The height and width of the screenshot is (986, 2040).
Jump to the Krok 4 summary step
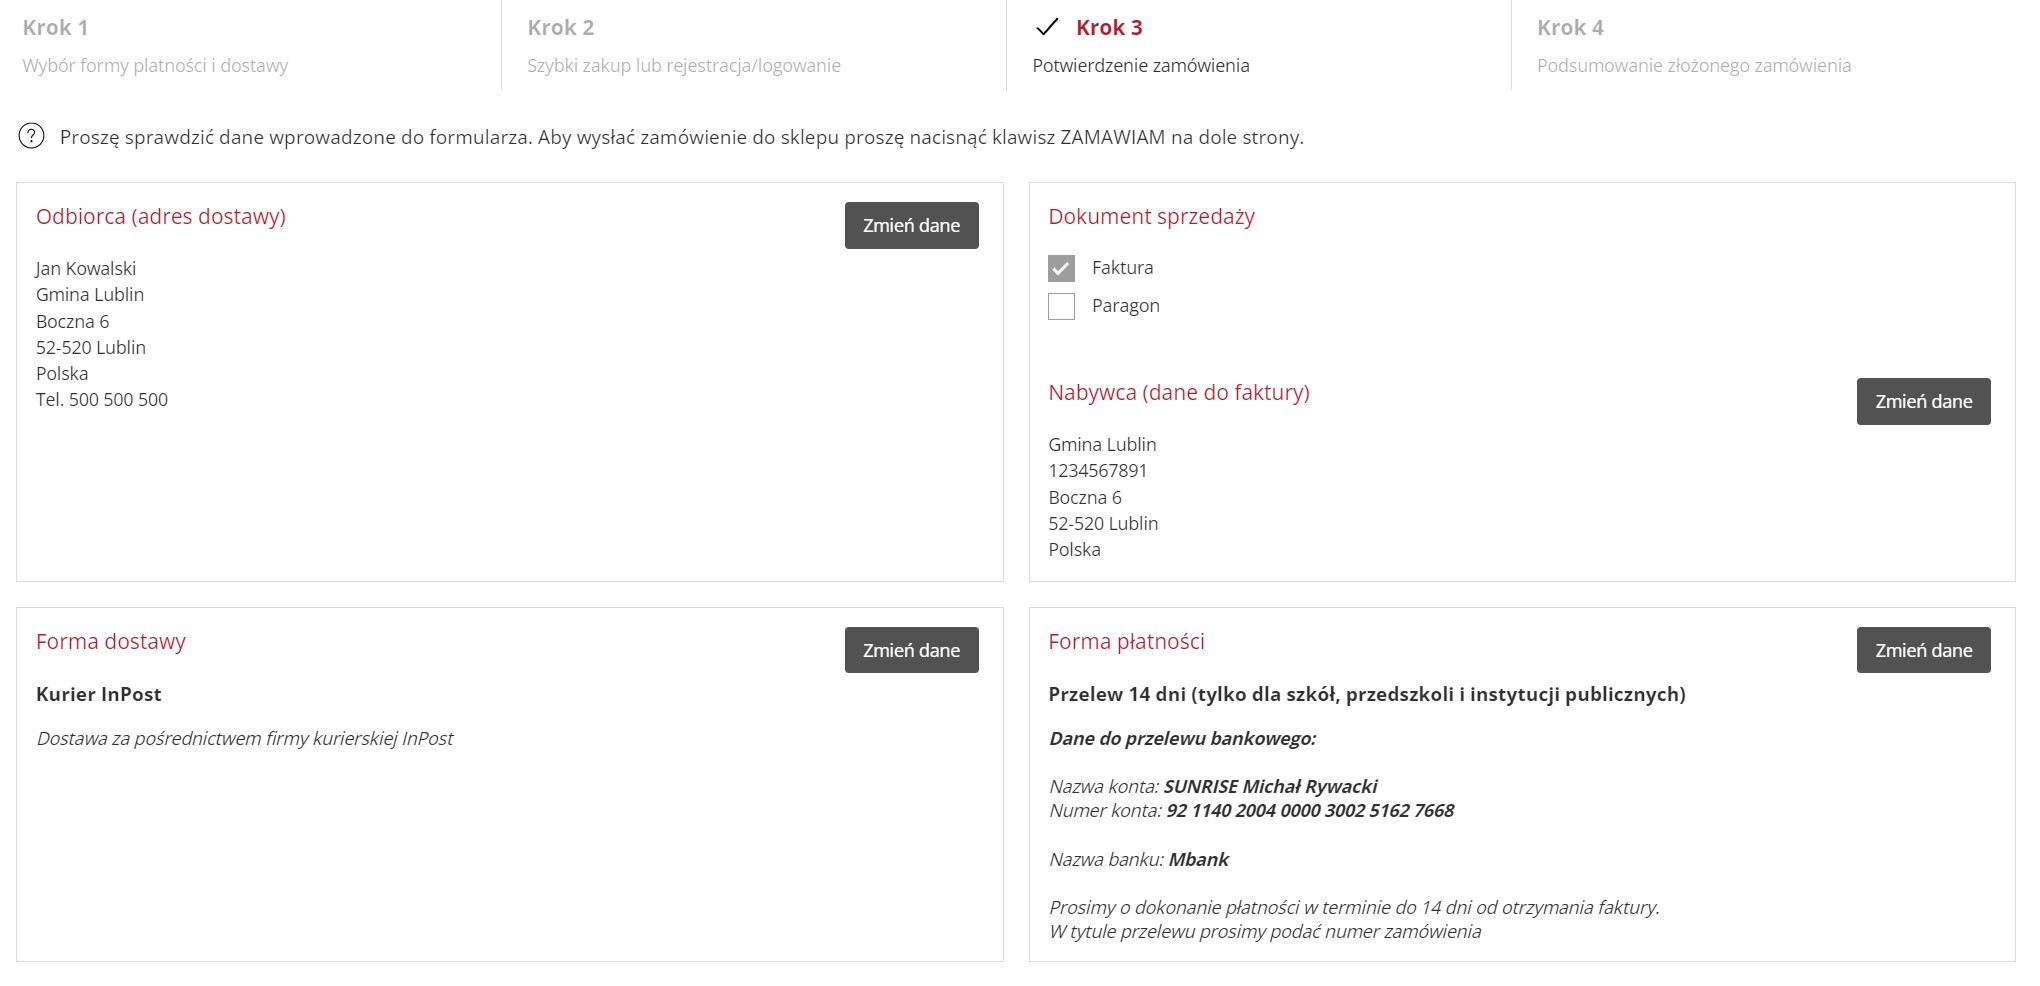click(x=1570, y=28)
